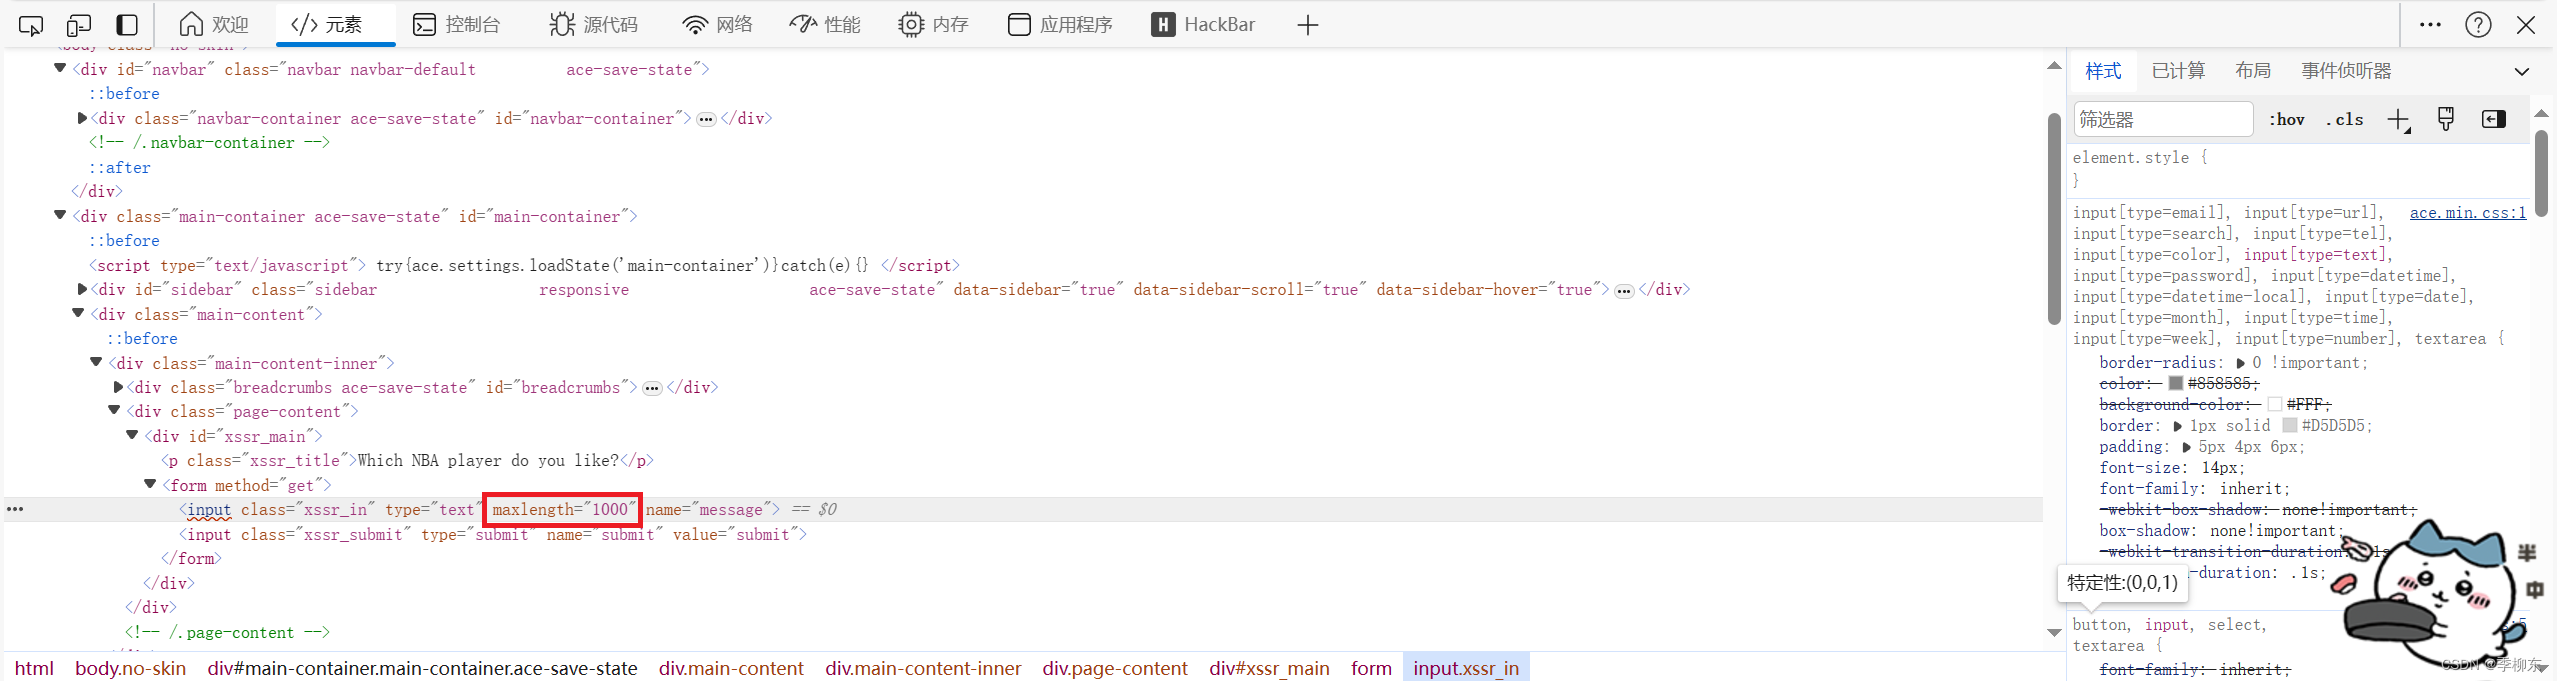The image size is (2557, 681).
Task: Click form breadcrumb
Action: 1371,668
